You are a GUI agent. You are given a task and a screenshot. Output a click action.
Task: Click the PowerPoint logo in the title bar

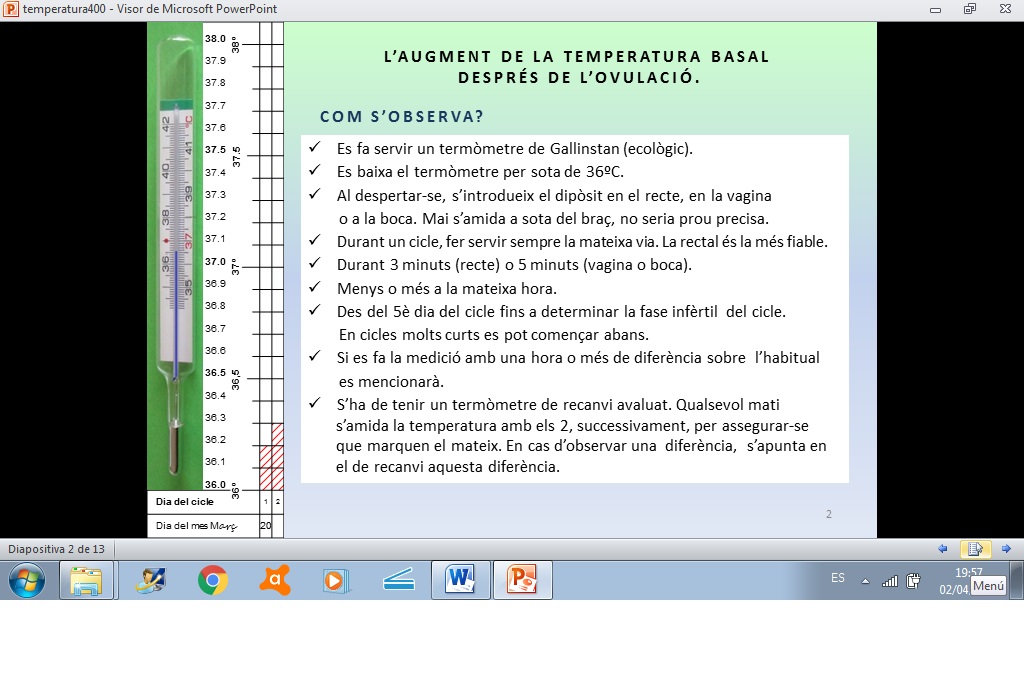(11, 9)
